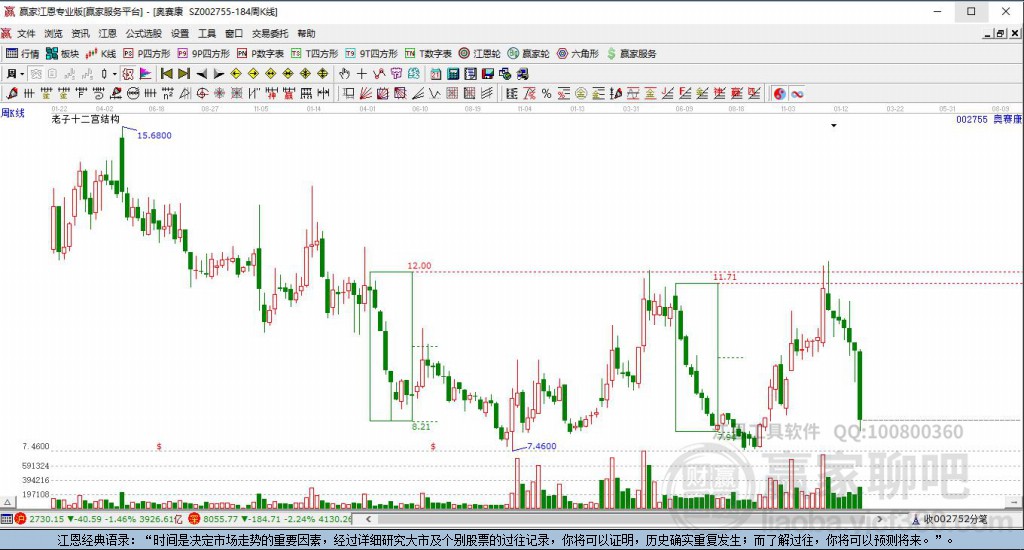Open the 9P四方形 tool
Image resolution: width=1024 pixels, height=550 pixels.
tap(204, 54)
